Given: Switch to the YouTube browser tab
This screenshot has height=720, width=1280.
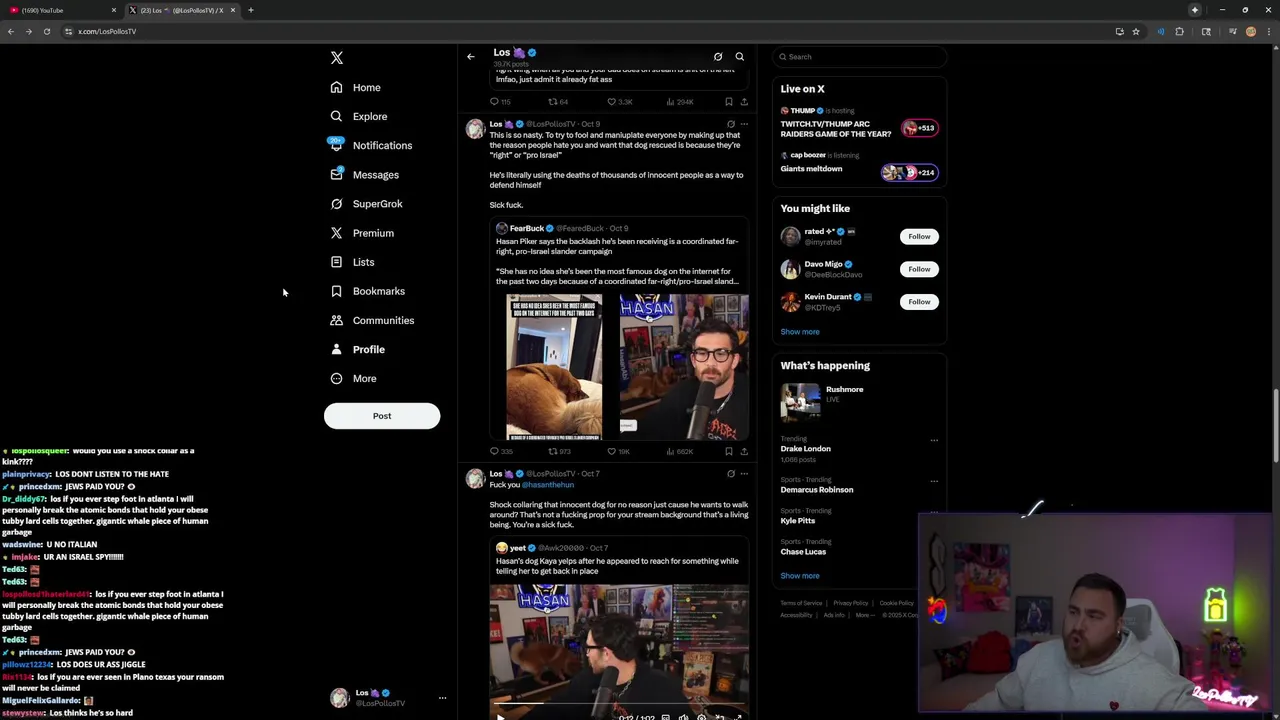Looking at the screenshot, I should [60, 10].
